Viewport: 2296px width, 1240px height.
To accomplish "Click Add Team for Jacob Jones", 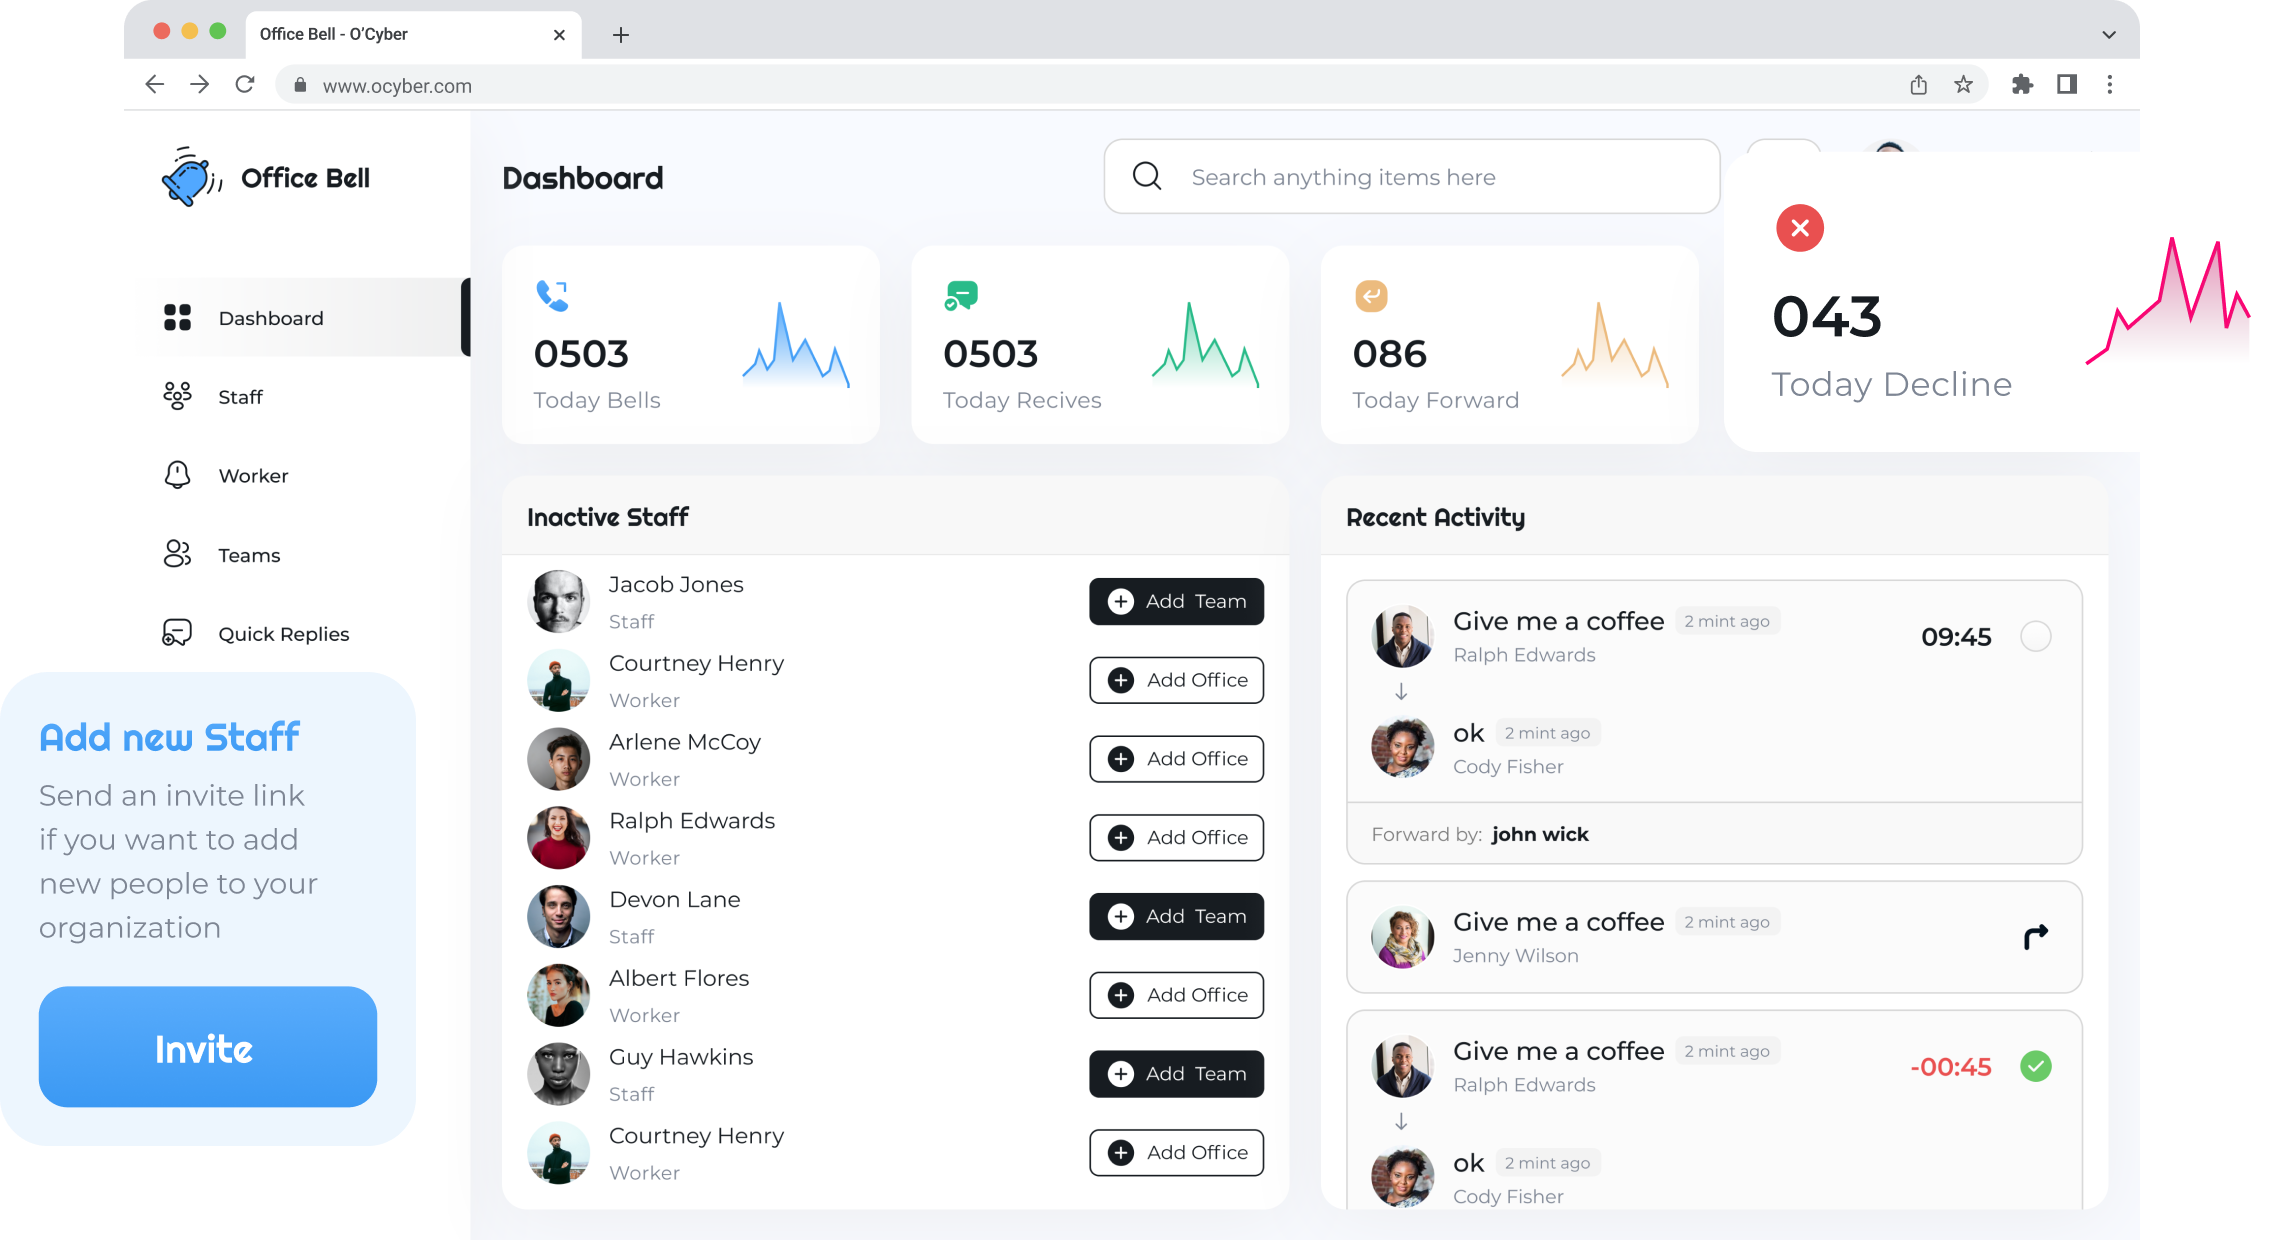I will [1176, 601].
